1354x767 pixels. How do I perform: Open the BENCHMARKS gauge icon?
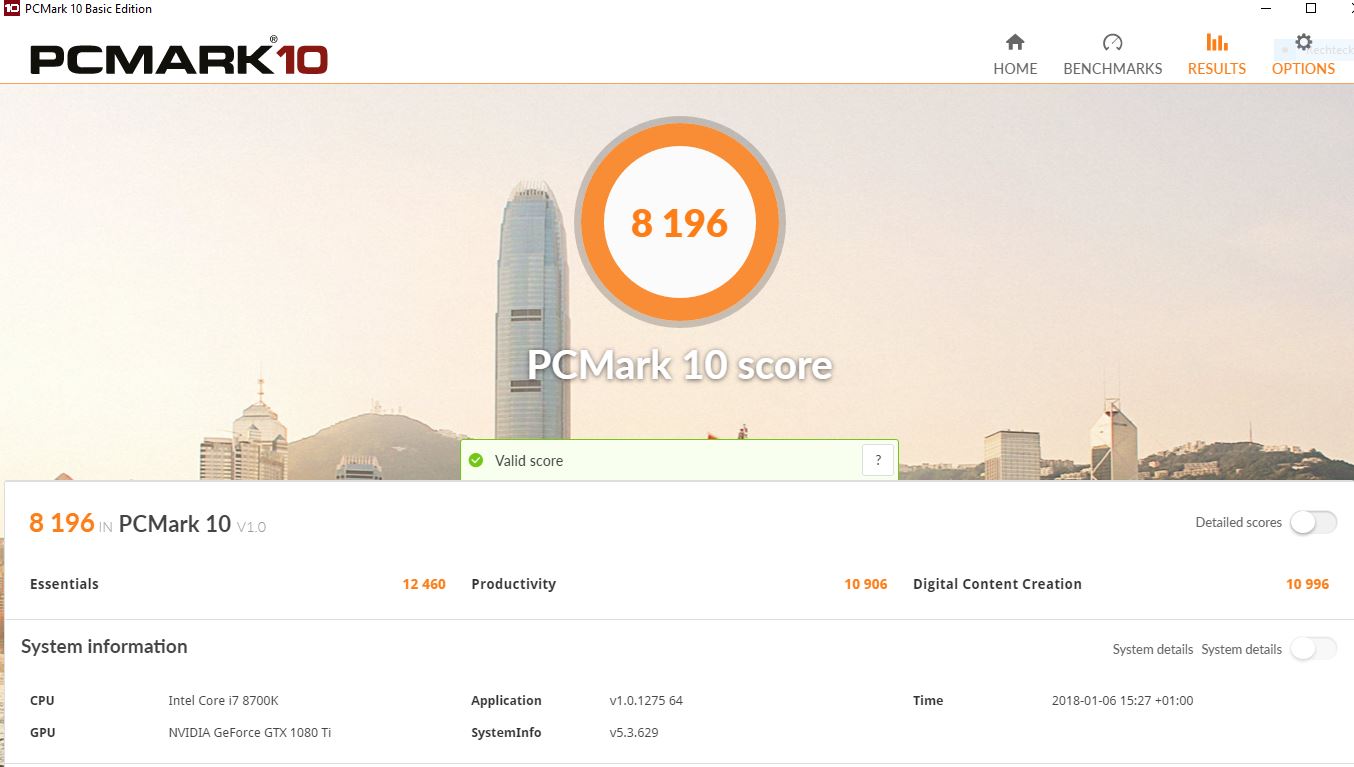click(1113, 42)
